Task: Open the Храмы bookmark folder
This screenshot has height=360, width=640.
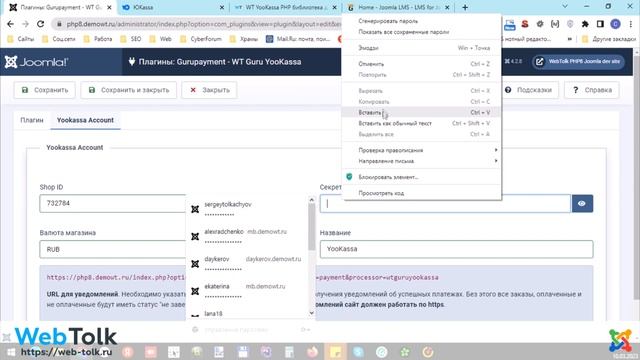Action: pyautogui.click(x=244, y=39)
